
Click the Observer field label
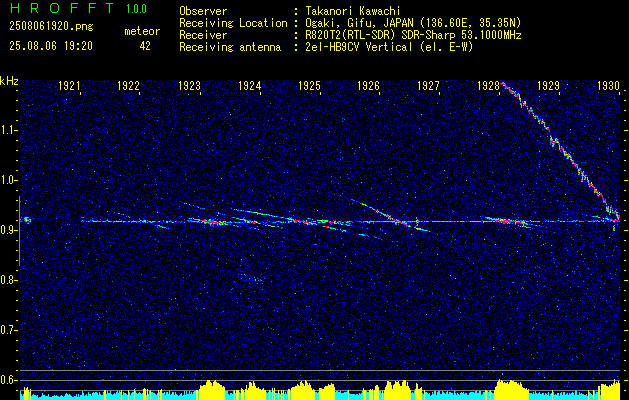pyautogui.click(x=203, y=11)
